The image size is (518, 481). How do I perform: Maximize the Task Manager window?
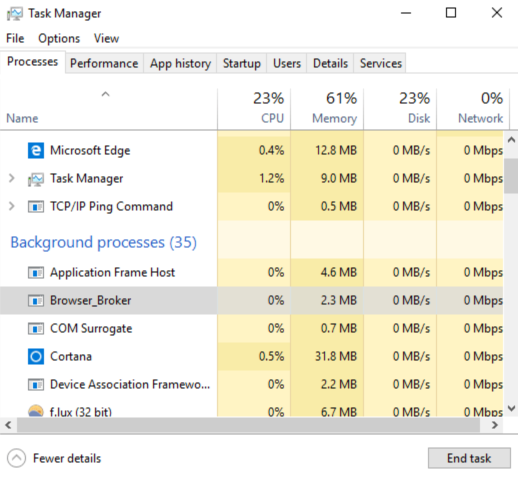tap(451, 13)
